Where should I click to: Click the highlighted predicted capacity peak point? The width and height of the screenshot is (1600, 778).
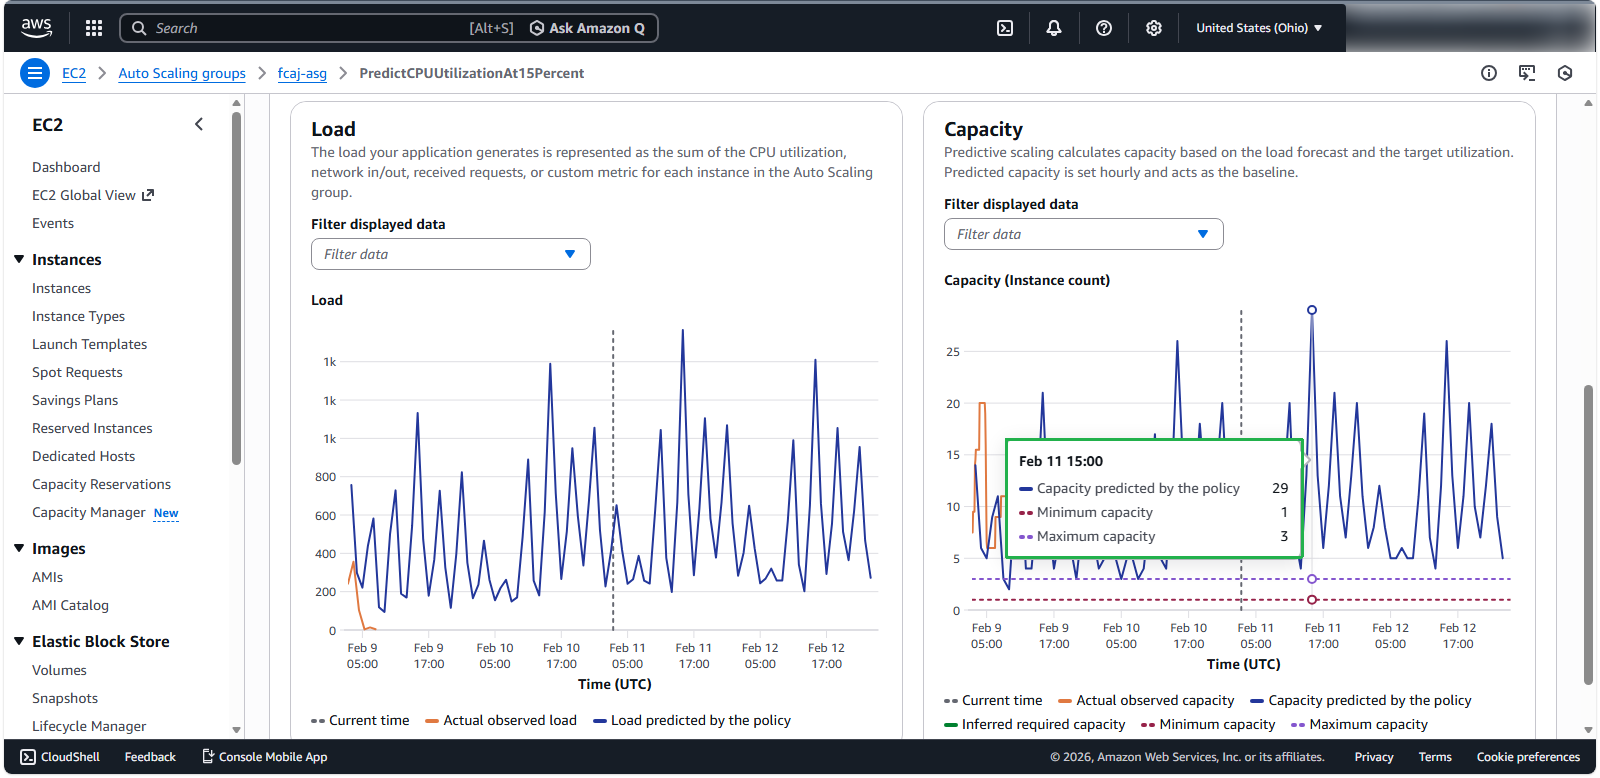point(1312,310)
